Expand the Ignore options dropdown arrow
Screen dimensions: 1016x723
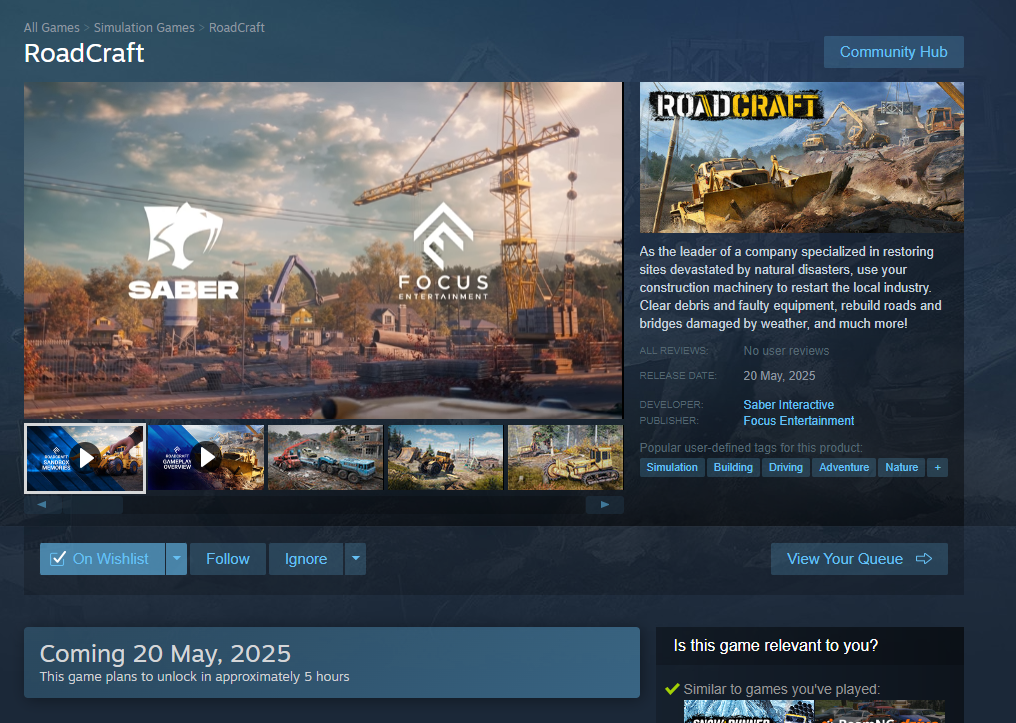coord(355,559)
